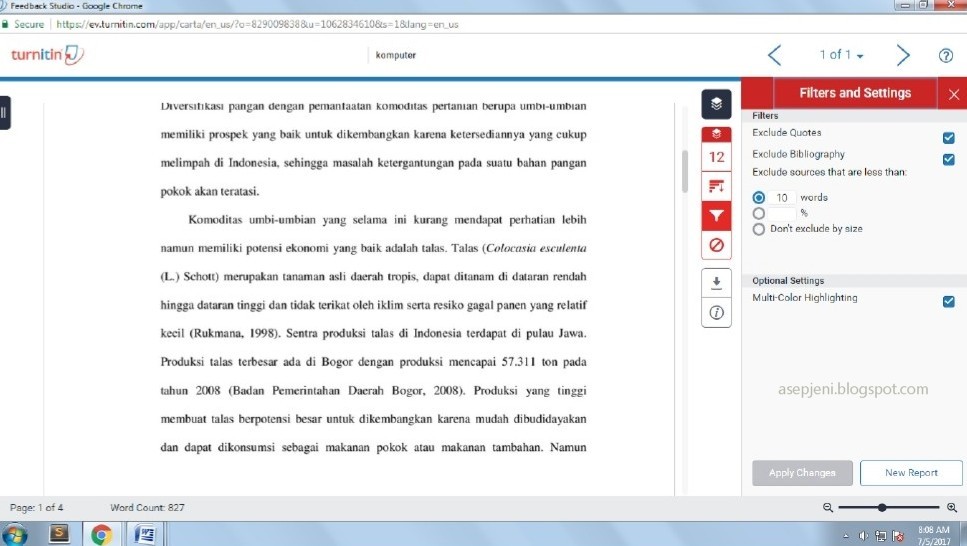The width and height of the screenshot is (967, 546).
Task: Close the Filters and Settings panel
Action: [x=953, y=94]
